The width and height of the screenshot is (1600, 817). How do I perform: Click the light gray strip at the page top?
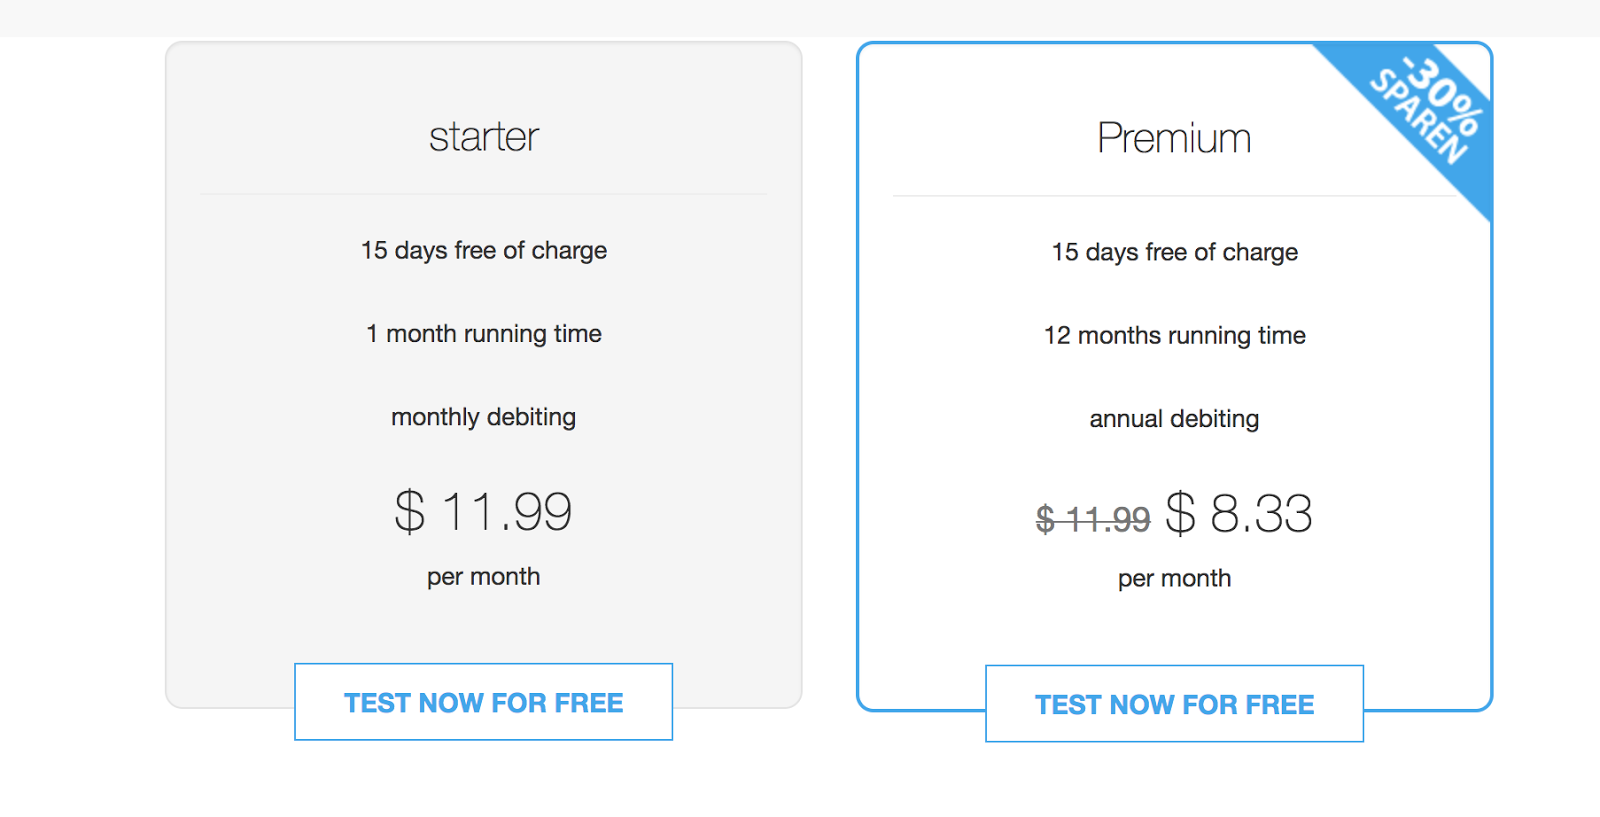[x=800, y=17]
